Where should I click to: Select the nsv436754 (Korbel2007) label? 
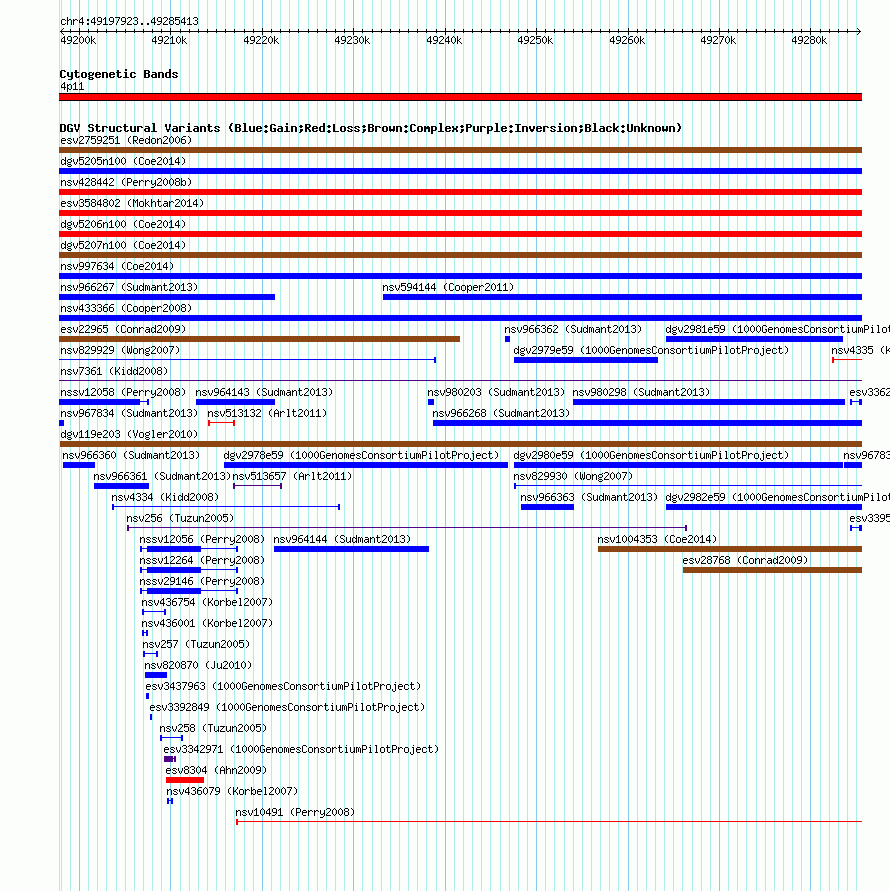click(207, 602)
